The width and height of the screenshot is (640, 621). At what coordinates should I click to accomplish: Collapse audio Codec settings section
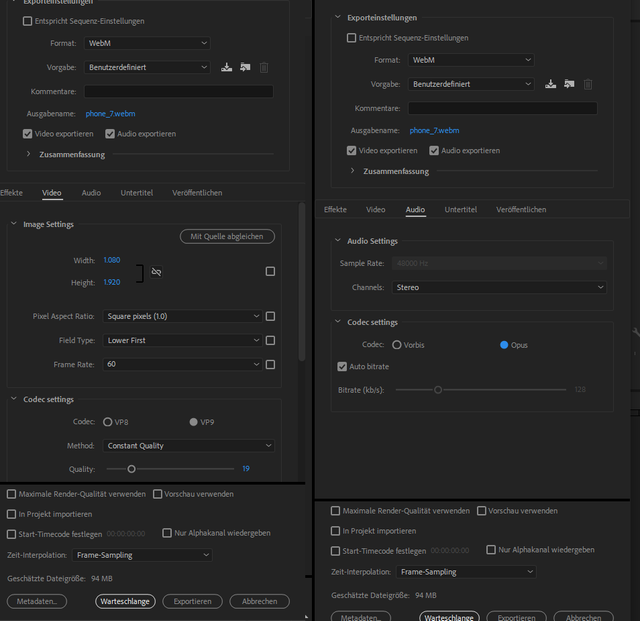(338, 322)
